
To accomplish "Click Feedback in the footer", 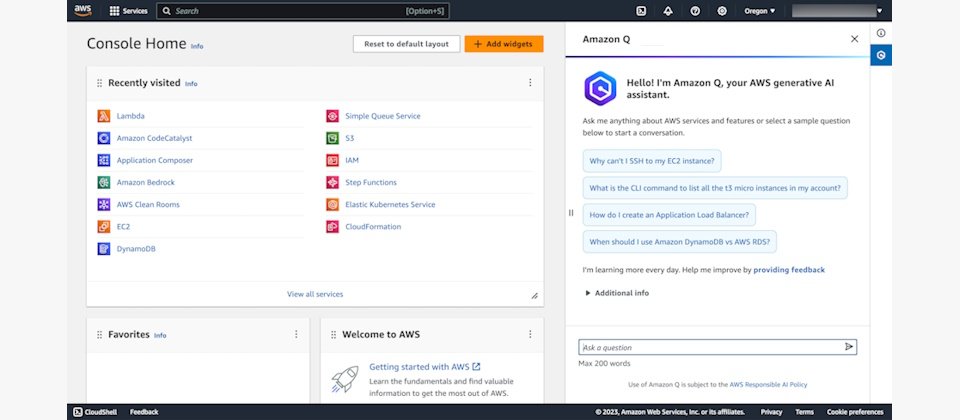I will coord(144,412).
